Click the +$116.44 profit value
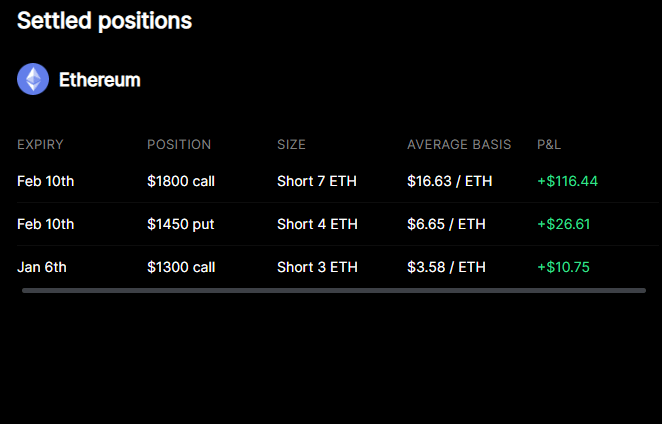The height and width of the screenshot is (424, 662). (567, 181)
